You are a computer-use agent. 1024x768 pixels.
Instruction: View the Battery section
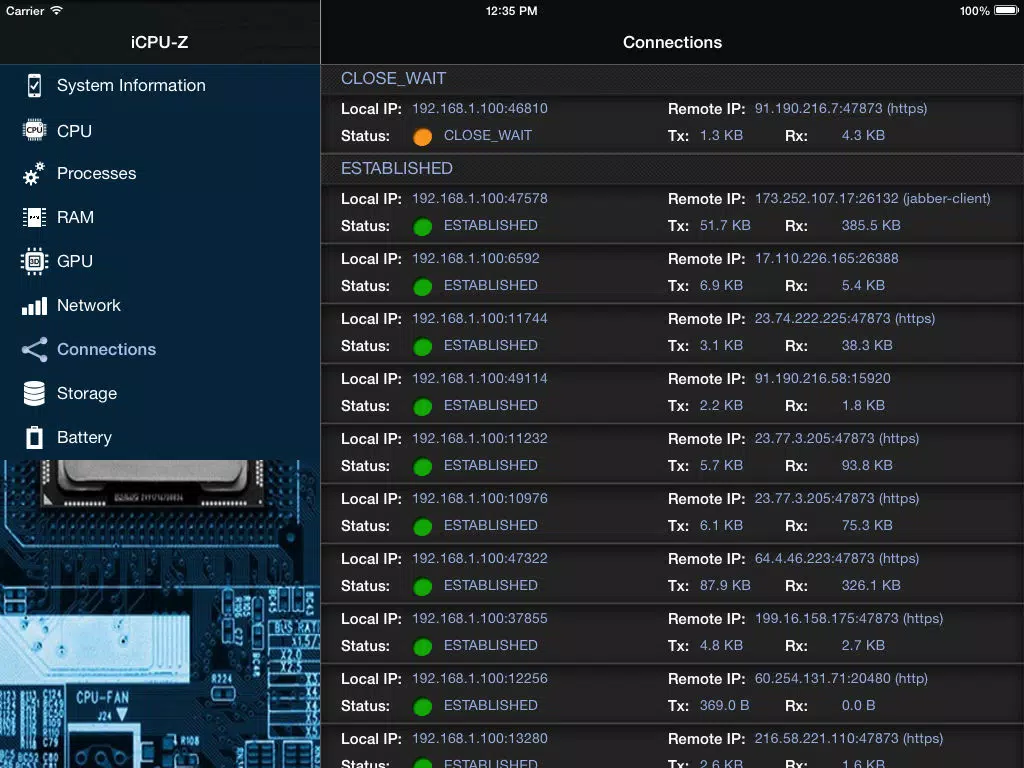point(160,438)
